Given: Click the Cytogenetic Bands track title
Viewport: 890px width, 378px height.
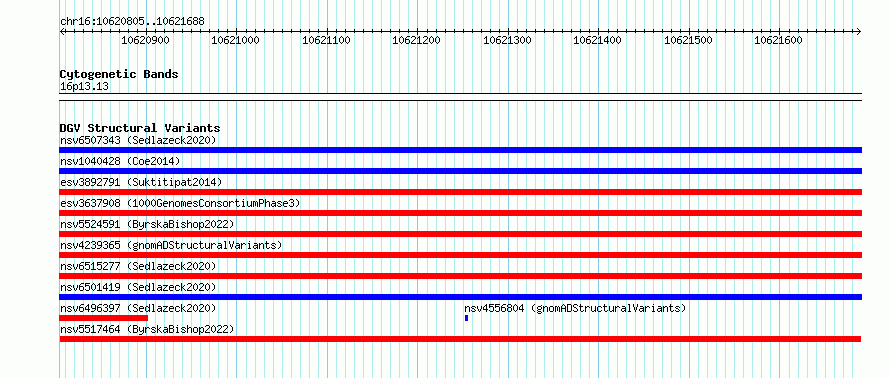Looking at the screenshot, I should [119, 74].
